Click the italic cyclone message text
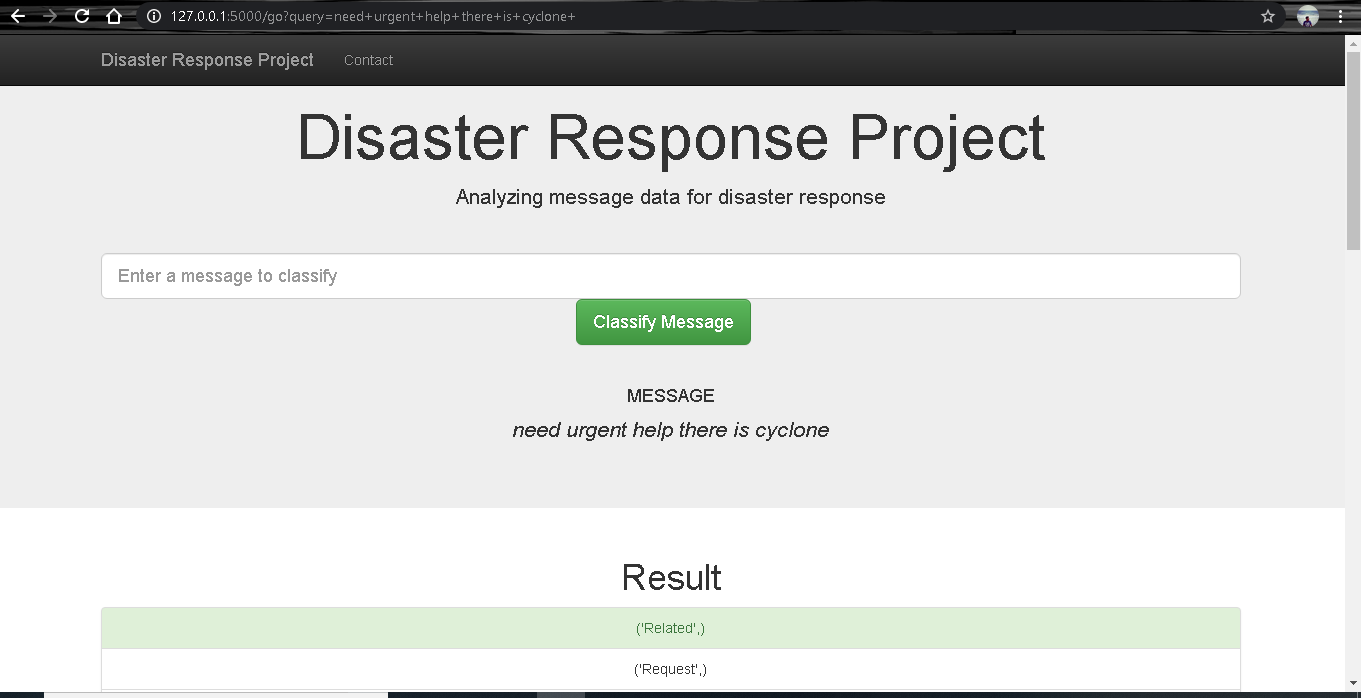The height and width of the screenshot is (698, 1361). click(x=670, y=430)
